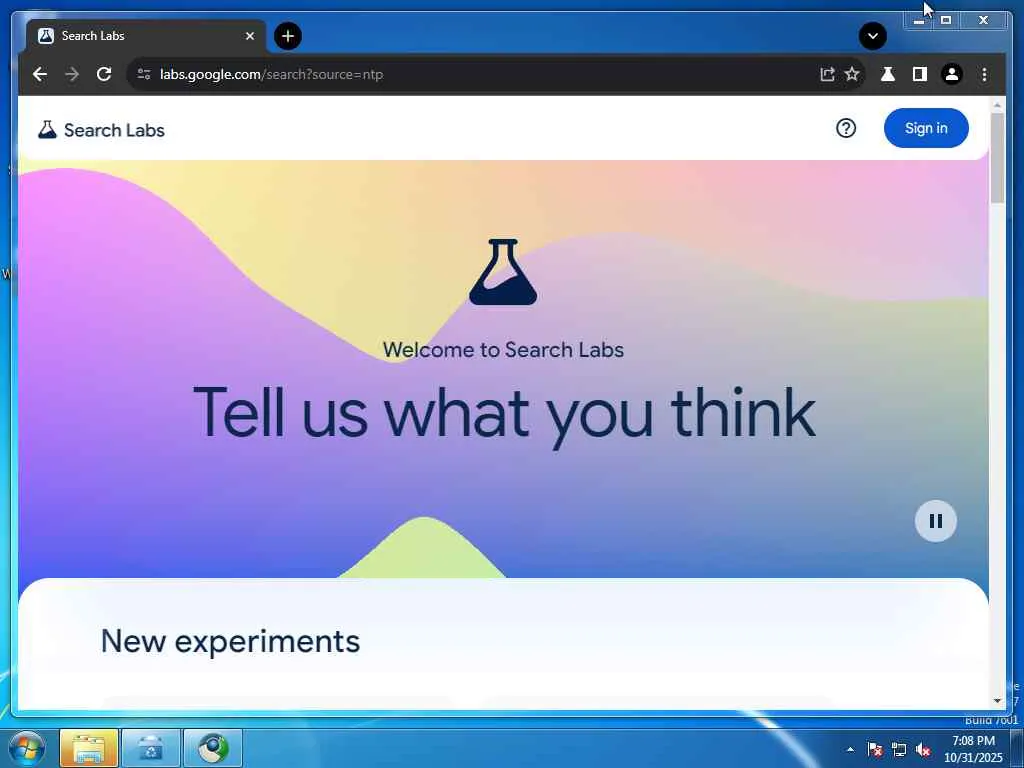The height and width of the screenshot is (768, 1024).
Task: Open a new tab with plus button
Action: point(288,36)
